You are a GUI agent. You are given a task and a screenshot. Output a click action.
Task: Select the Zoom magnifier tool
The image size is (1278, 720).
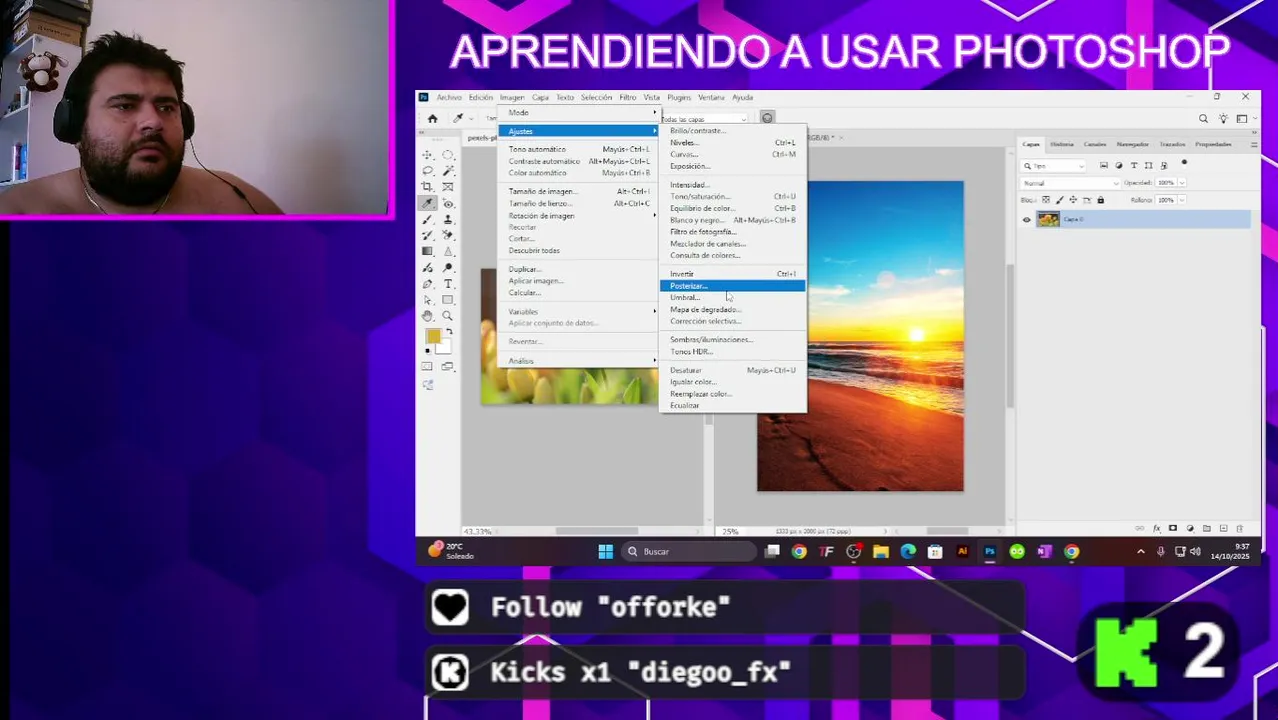click(x=448, y=316)
